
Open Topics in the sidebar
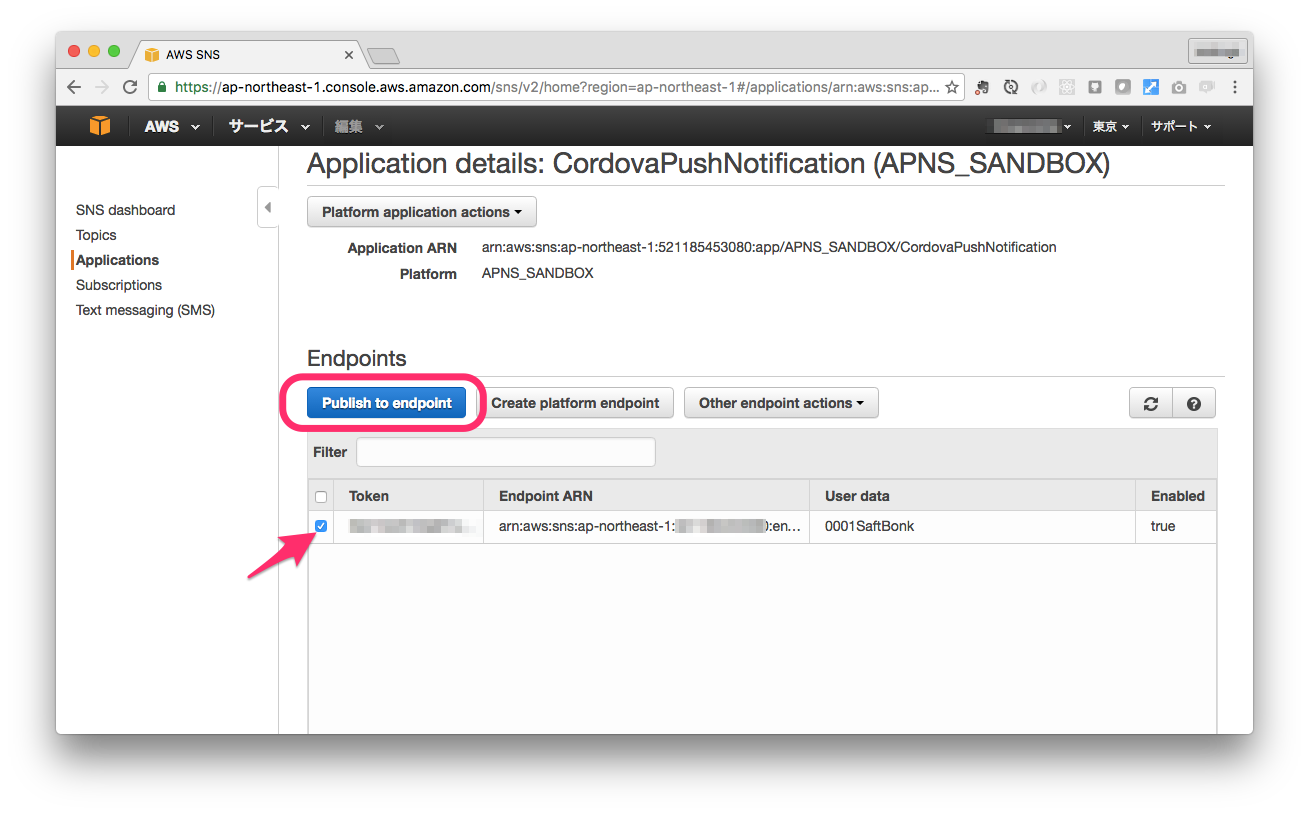pos(96,235)
